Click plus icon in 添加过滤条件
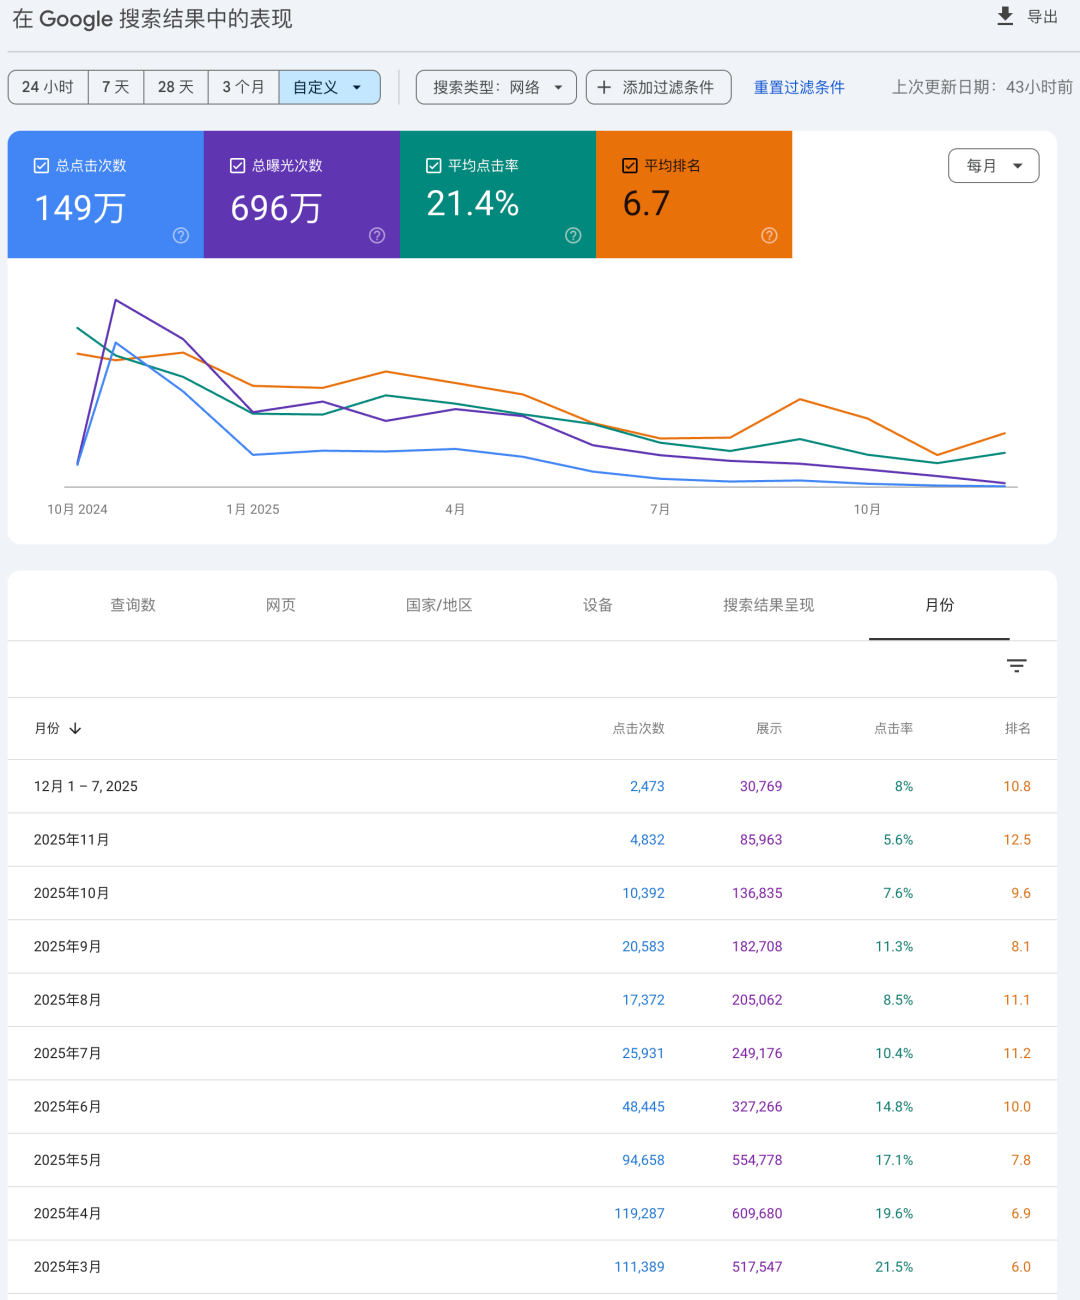This screenshot has width=1080, height=1300. (x=604, y=87)
